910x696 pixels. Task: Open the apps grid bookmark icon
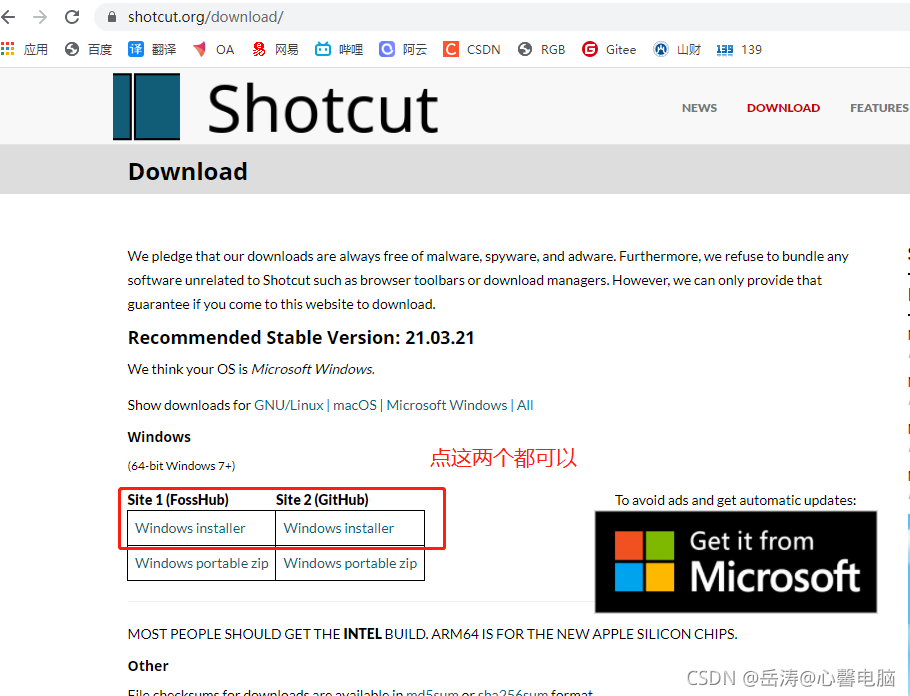click(8, 49)
